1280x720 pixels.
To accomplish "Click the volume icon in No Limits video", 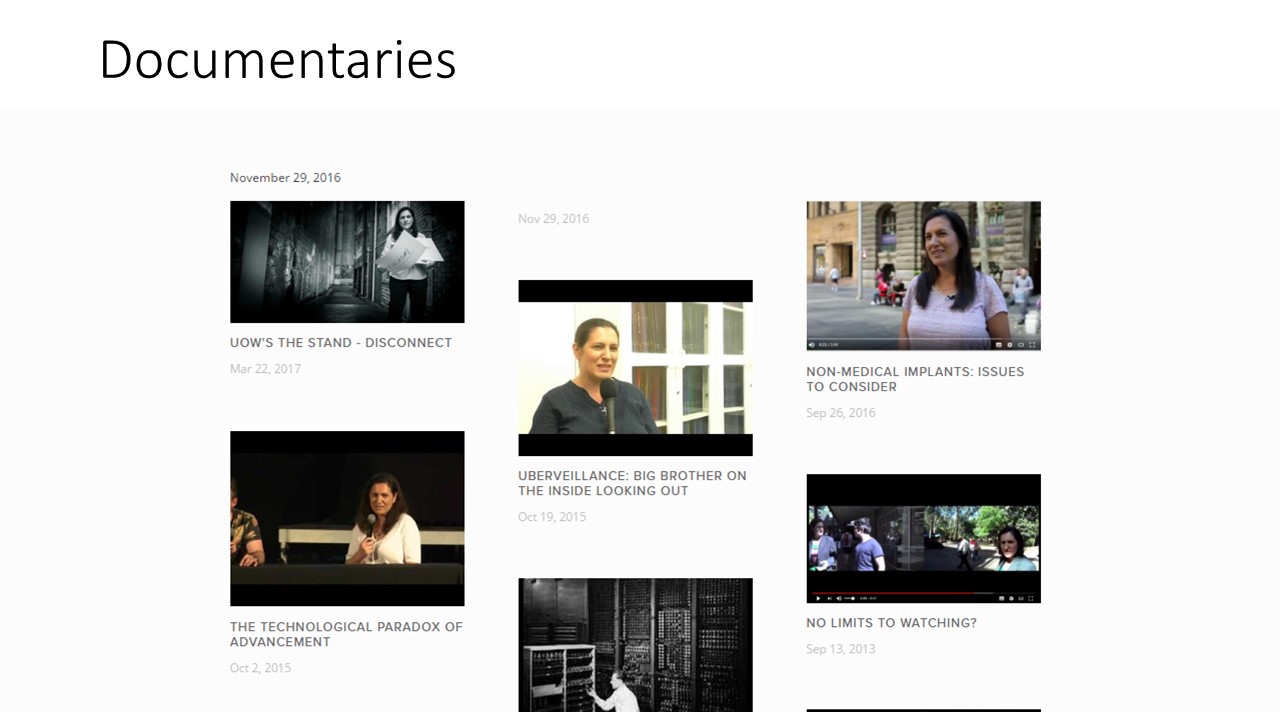I will tap(839, 598).
